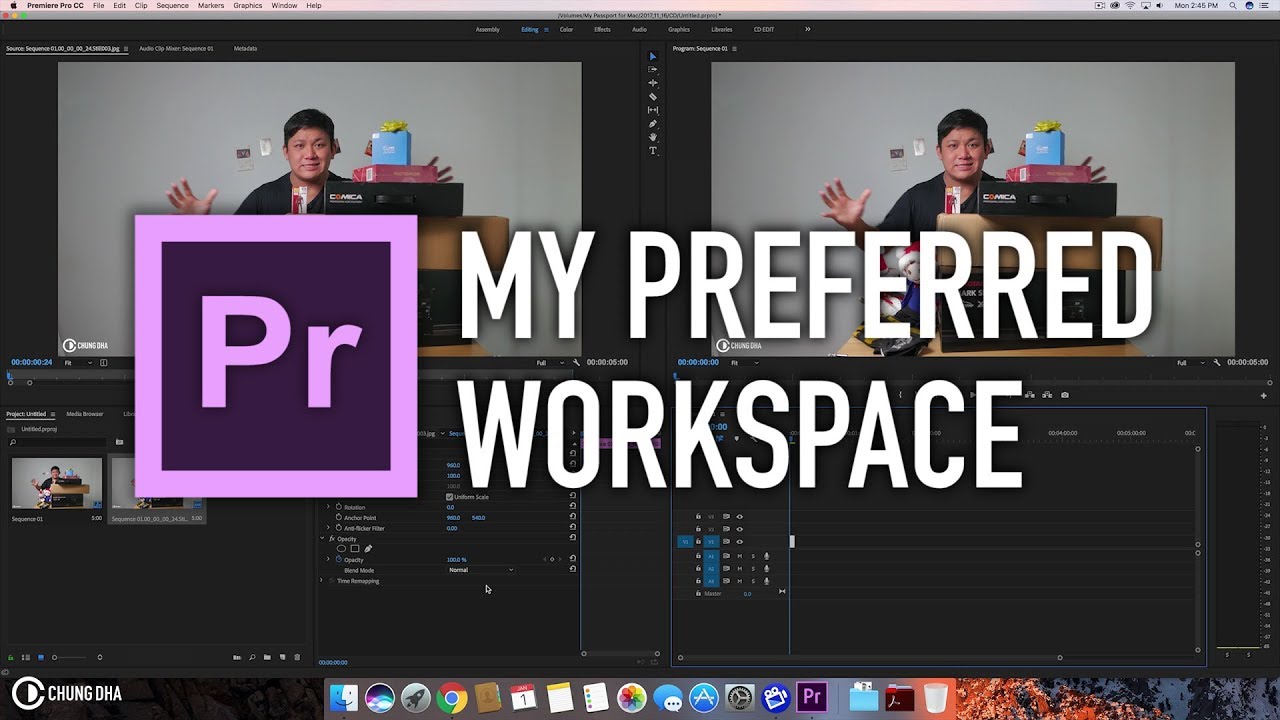Toggle Opacity stopwatch animation
The image size is (1280, 720).
click(x=339, y=559)
